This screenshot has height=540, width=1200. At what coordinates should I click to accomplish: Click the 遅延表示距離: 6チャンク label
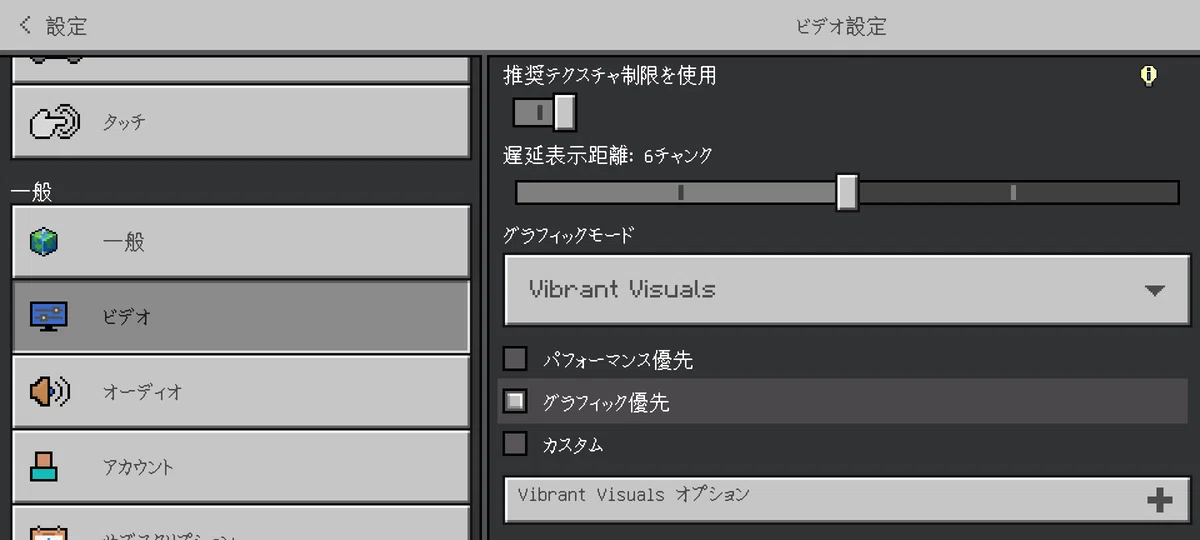click(608, 155)
